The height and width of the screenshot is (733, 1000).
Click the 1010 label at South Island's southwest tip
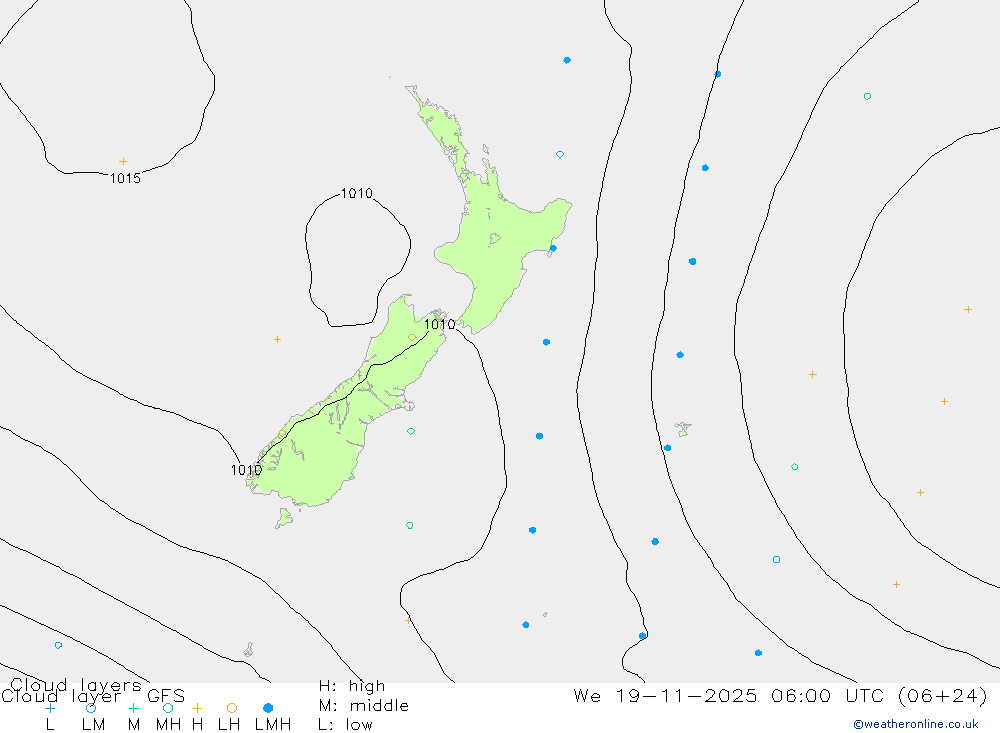[x=246, y=470]
